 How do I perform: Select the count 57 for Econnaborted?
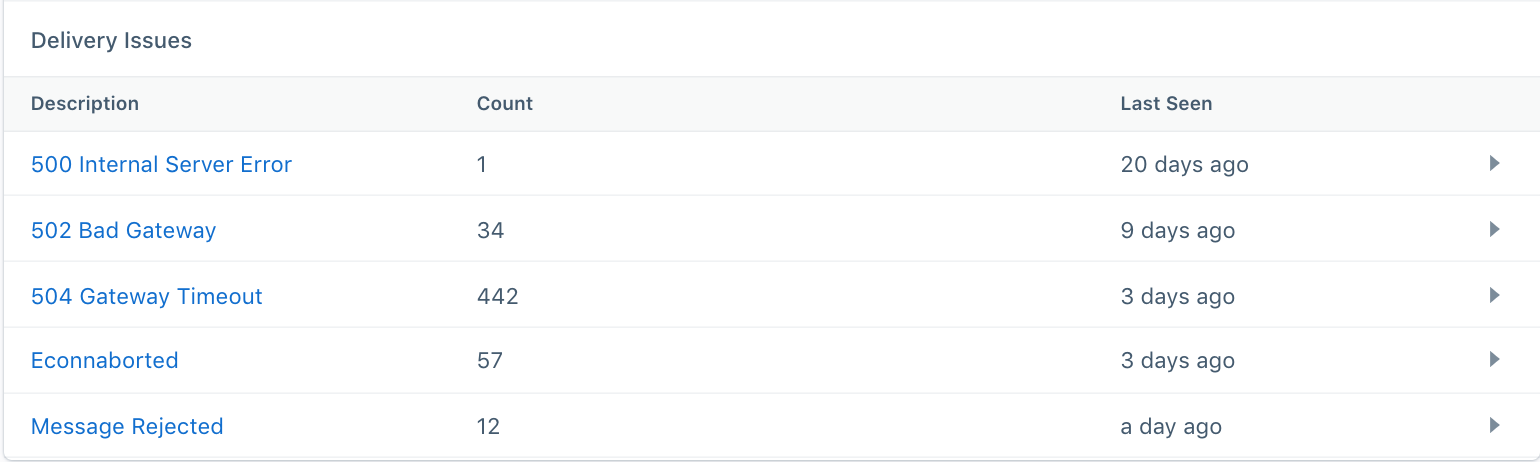pos(490,360)
